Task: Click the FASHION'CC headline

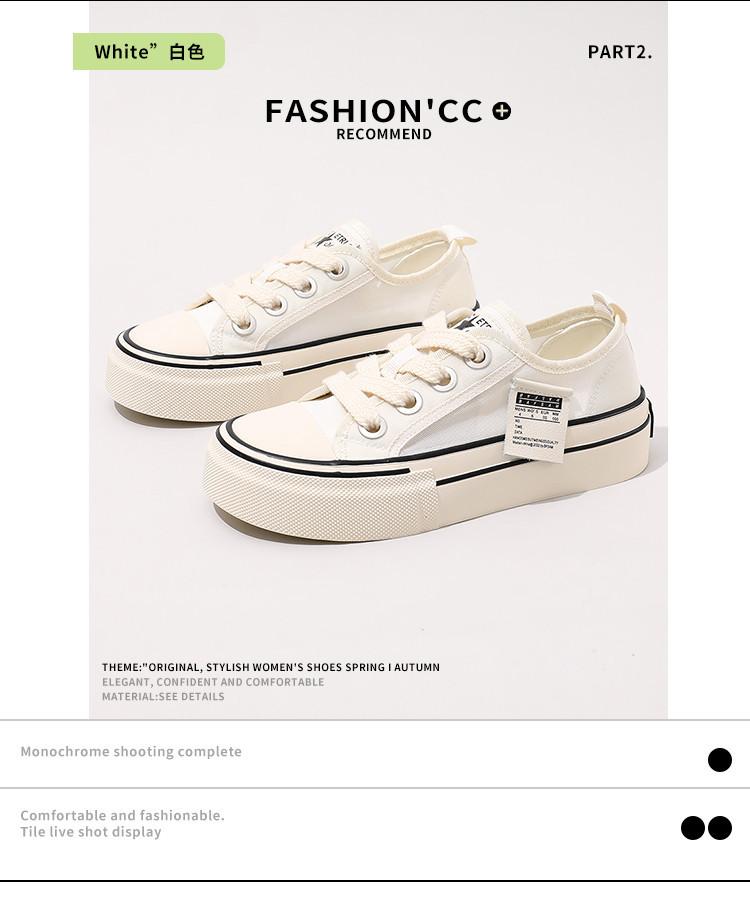Action: (x=374, y=111)
